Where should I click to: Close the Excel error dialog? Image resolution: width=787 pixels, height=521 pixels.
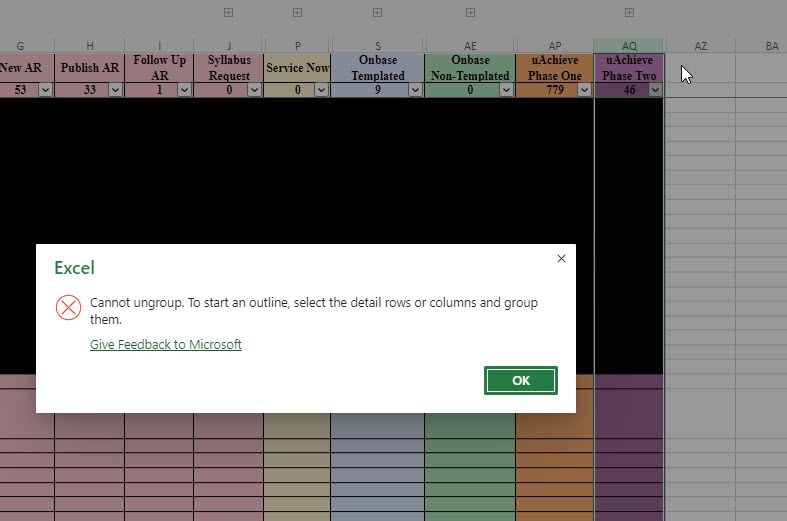(561, 258)
